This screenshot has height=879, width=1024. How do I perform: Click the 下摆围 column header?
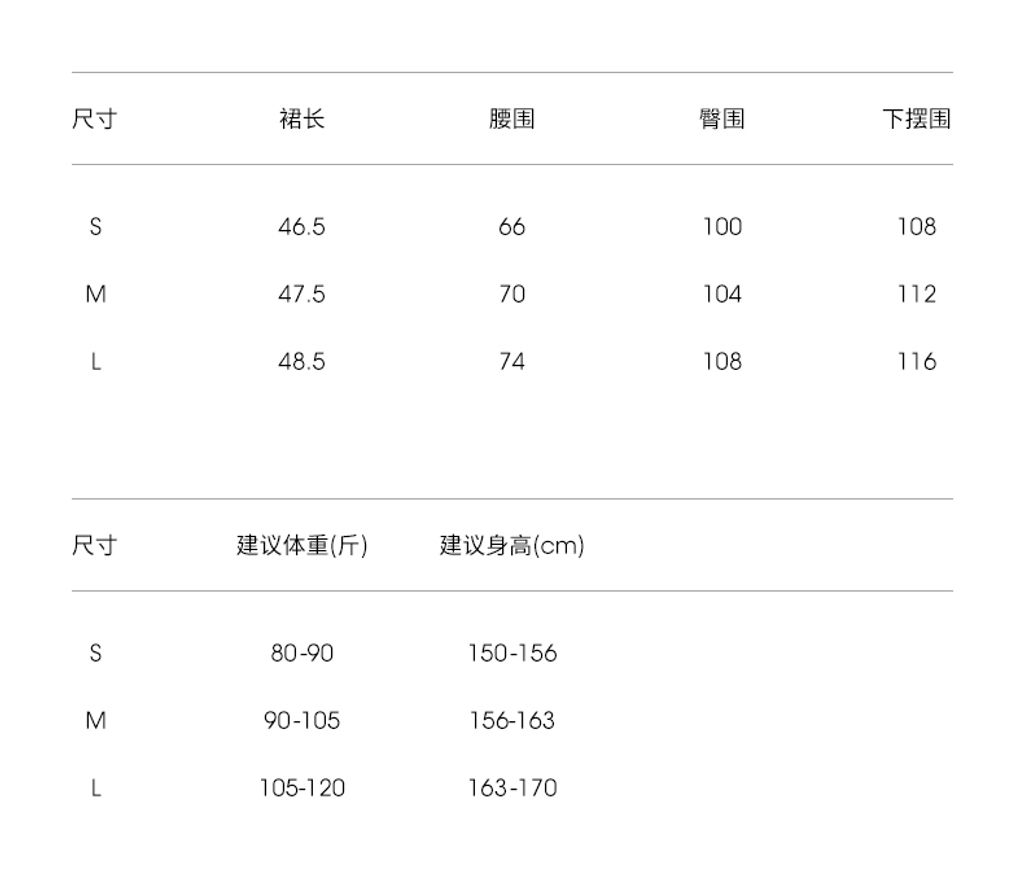[x=916, y=120]
